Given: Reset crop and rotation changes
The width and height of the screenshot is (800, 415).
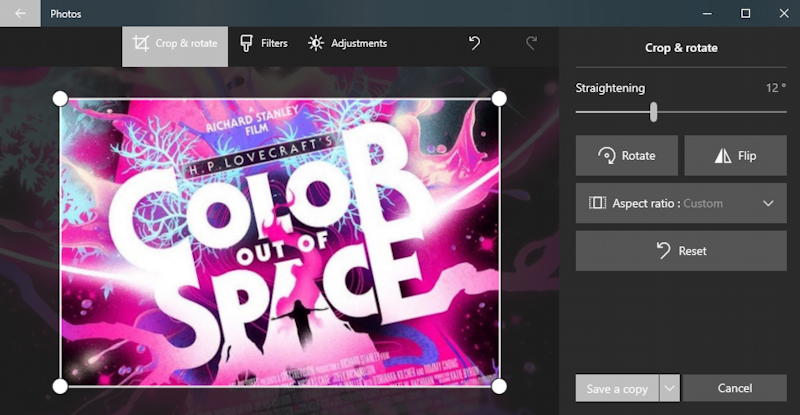Looking at the screenshot, I should tap(681, 251).
